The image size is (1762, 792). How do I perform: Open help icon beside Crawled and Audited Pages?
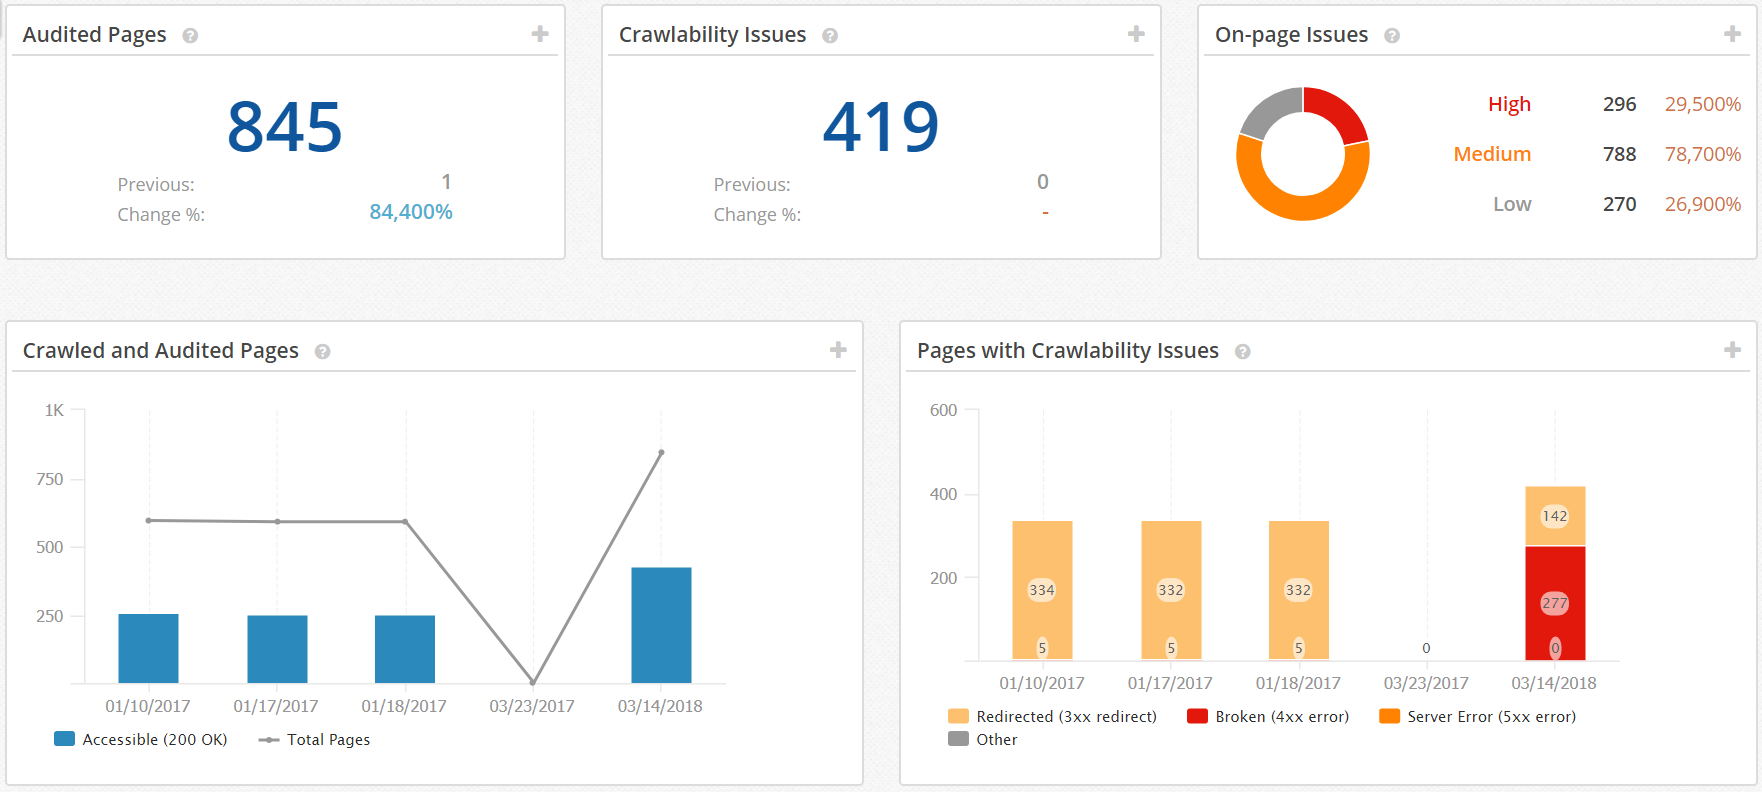click(323, 352)
